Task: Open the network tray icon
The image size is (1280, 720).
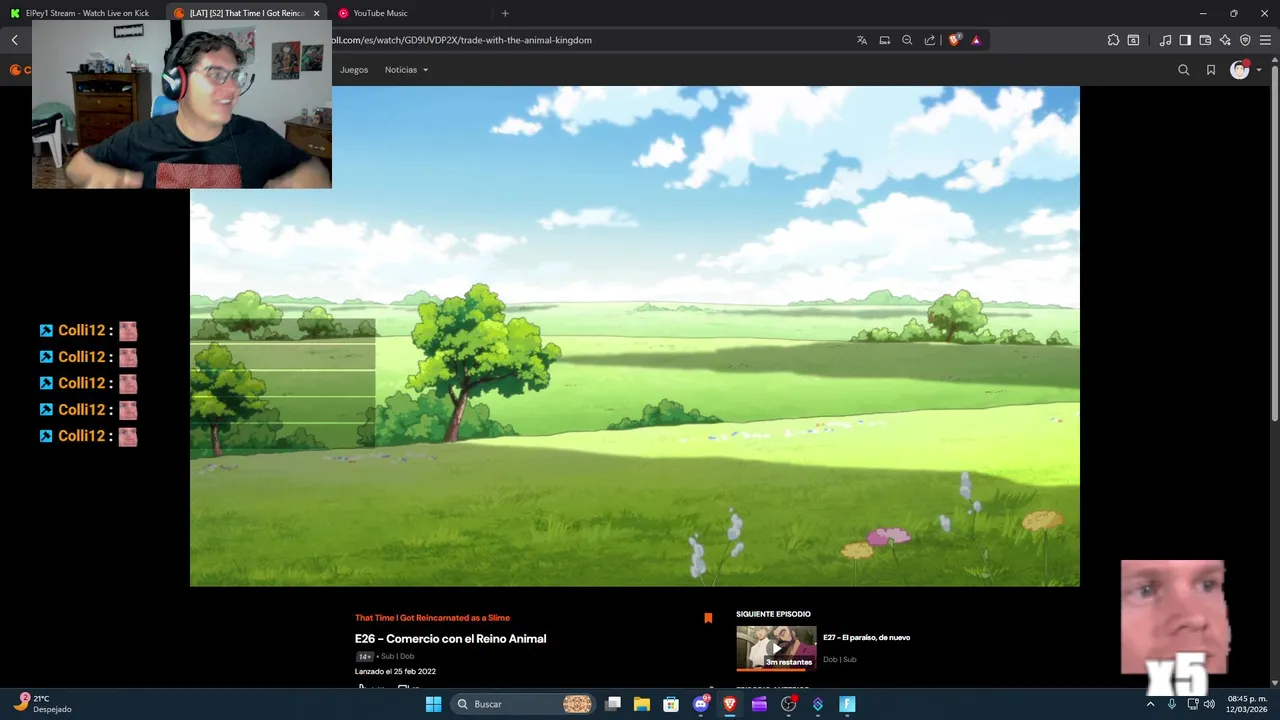Action: pos(1192,704)
